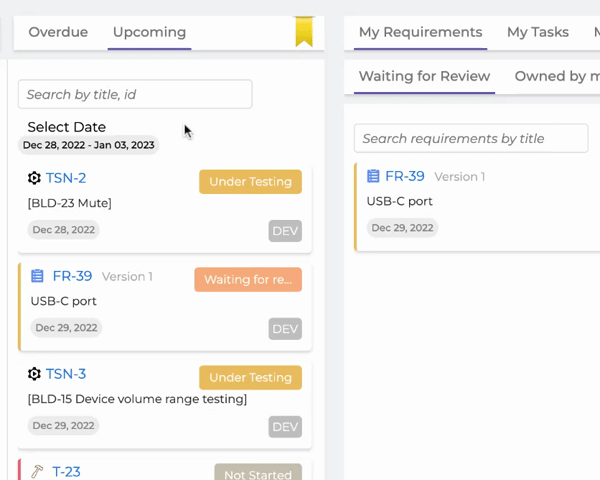Viewport: 600px width, 480px height.
Task: Click the Search requirements by title field
Action: [471, 138]
